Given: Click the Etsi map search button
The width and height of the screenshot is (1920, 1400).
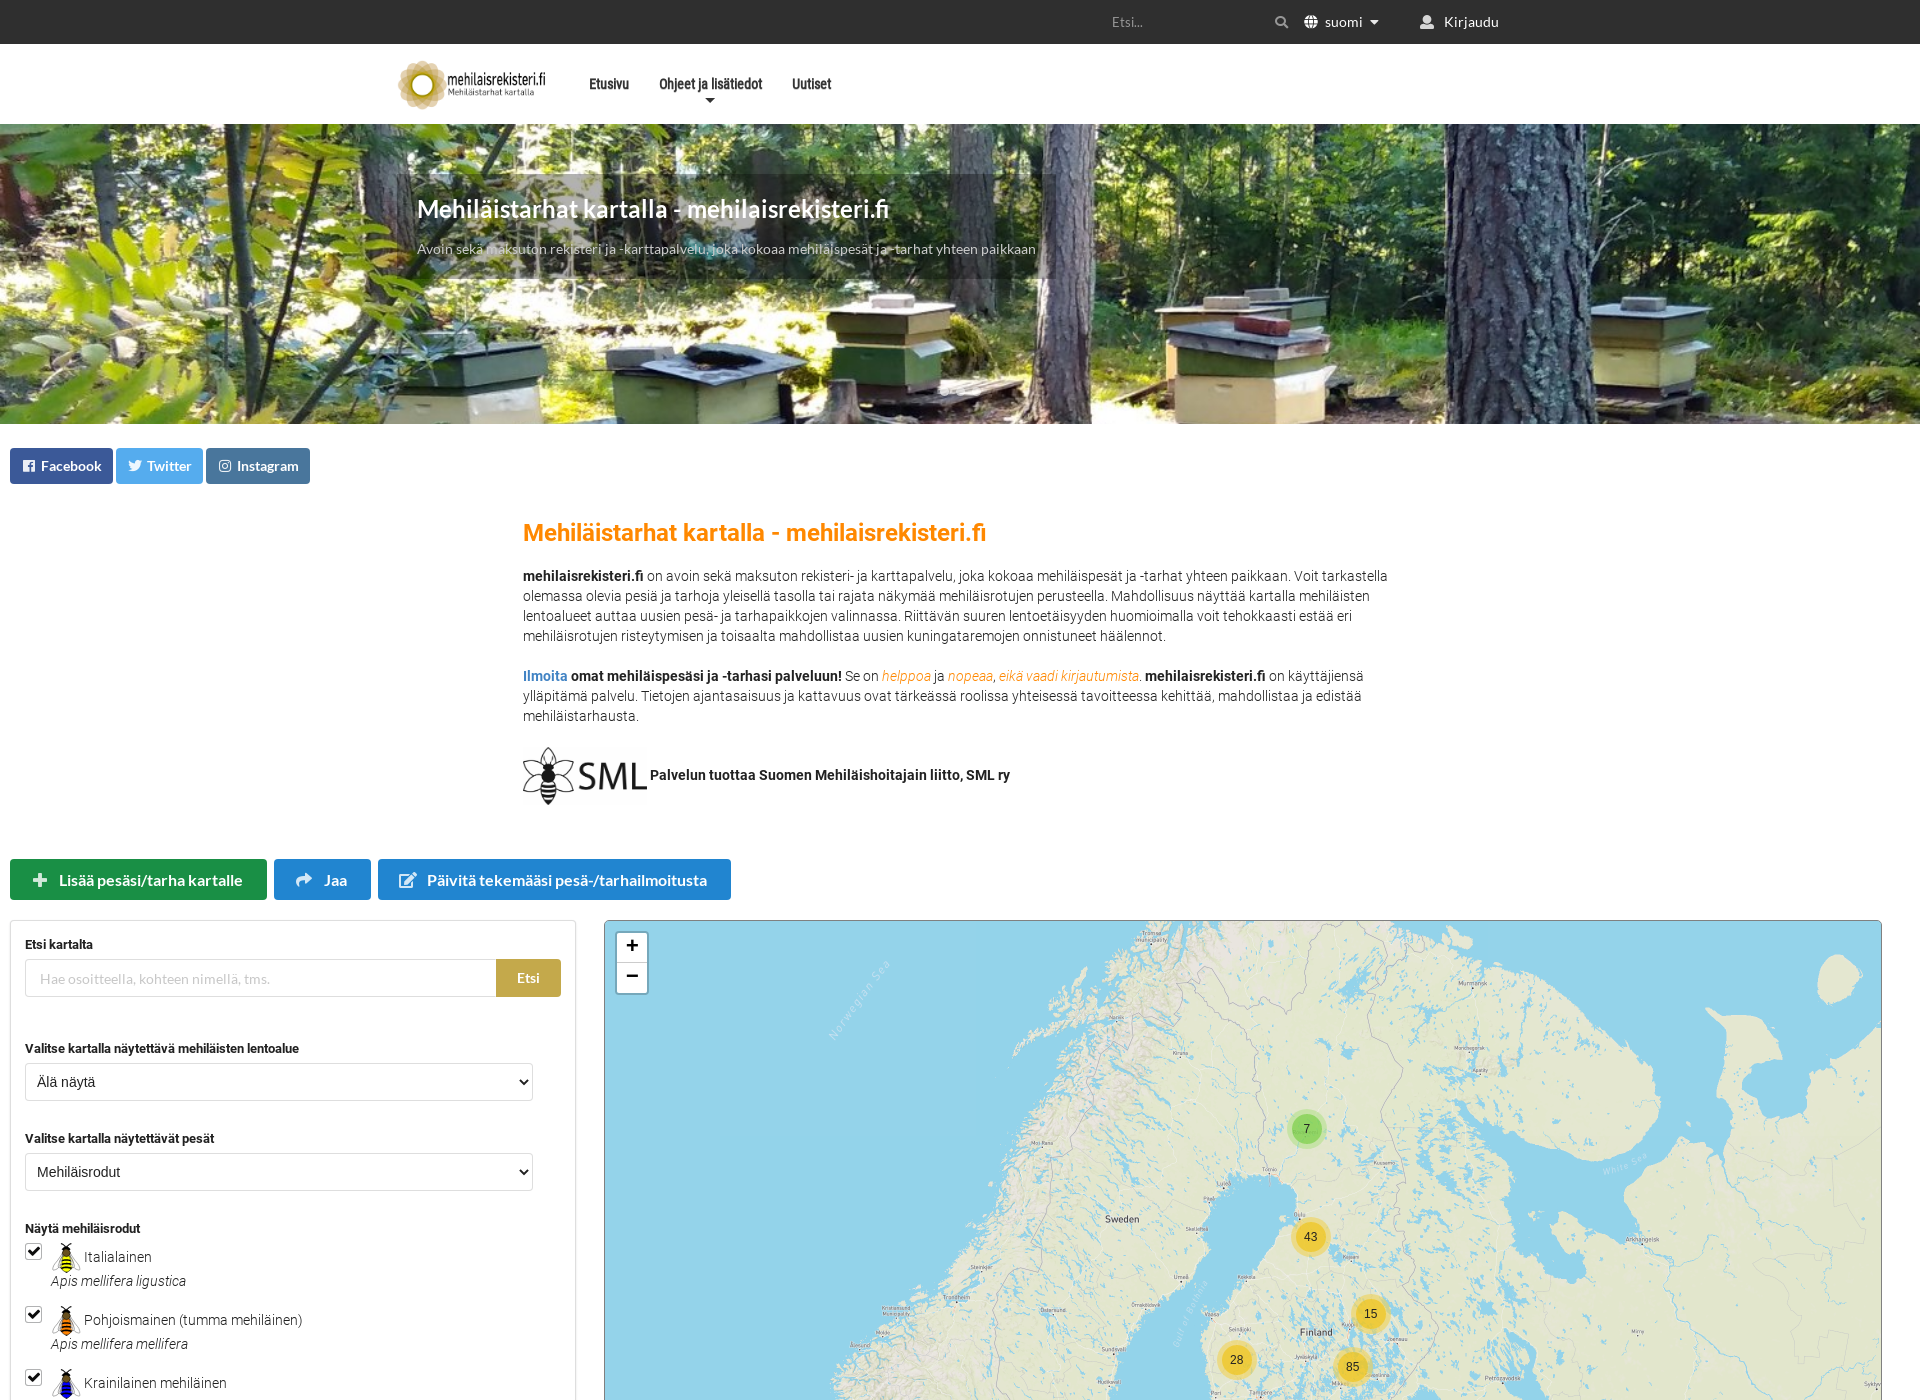Looking at the screenshot, I should click(529, 978).
